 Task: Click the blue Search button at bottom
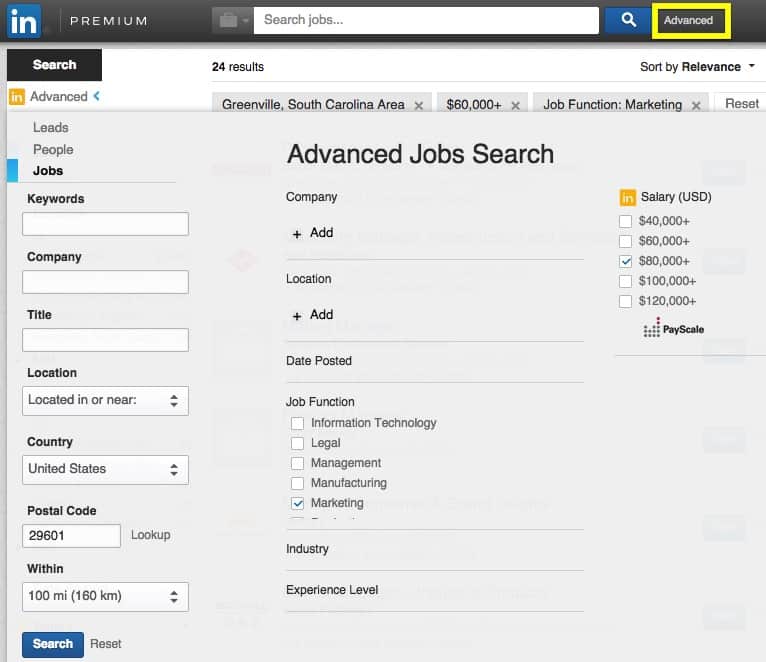click(53, 644)
